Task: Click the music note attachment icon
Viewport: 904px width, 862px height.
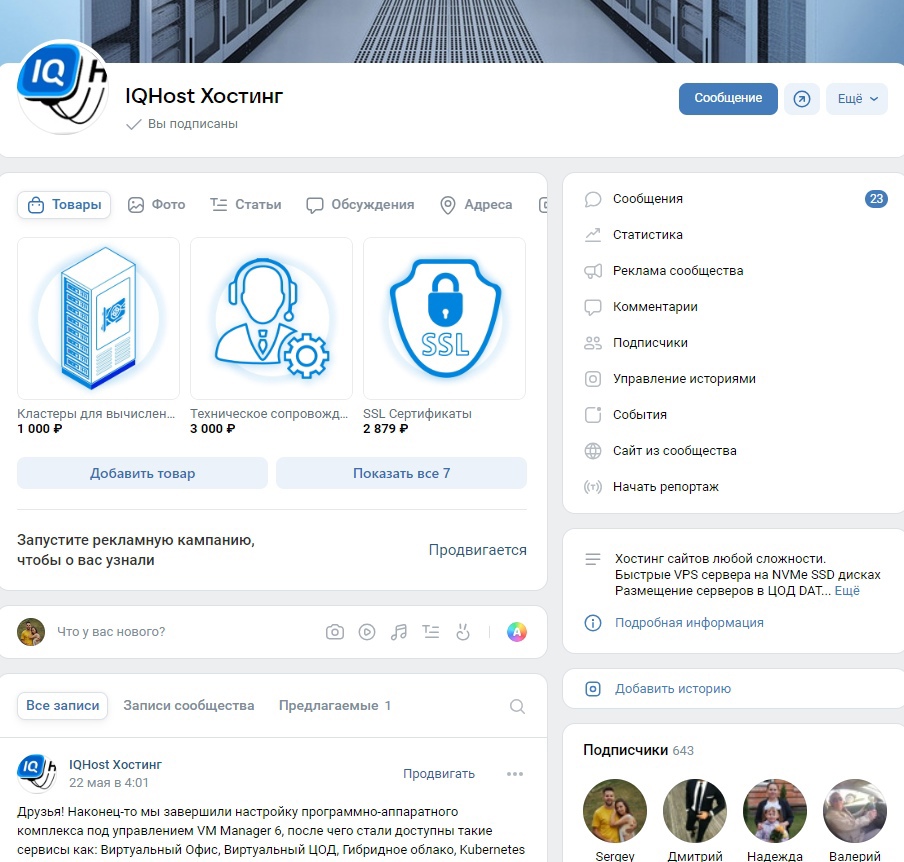Action: coord(398,632)
